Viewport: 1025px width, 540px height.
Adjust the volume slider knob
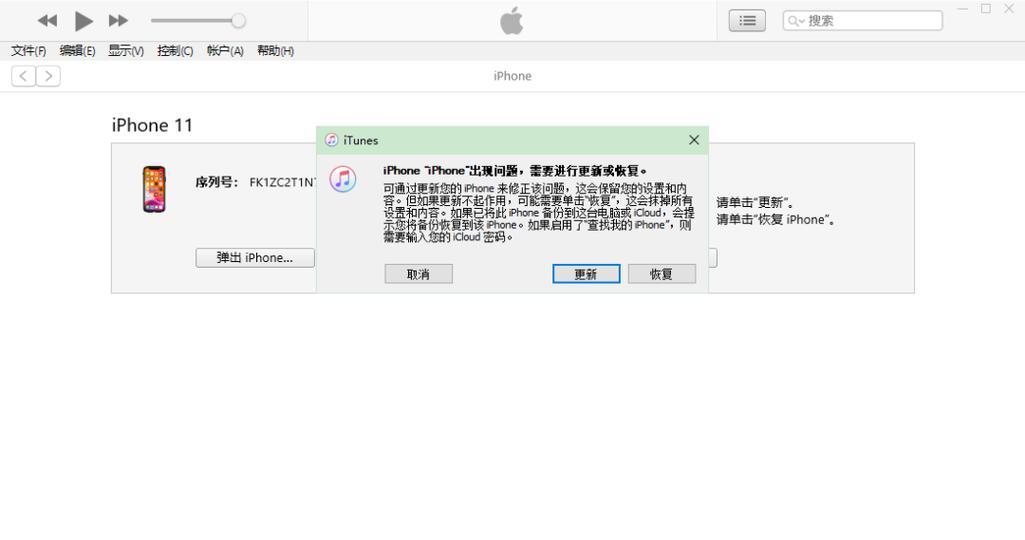pyautogui.click(x=239, y=21)
